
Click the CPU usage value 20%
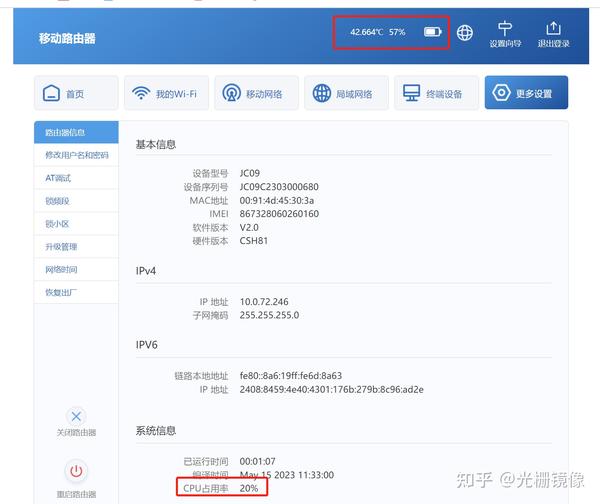coord(249,488)
